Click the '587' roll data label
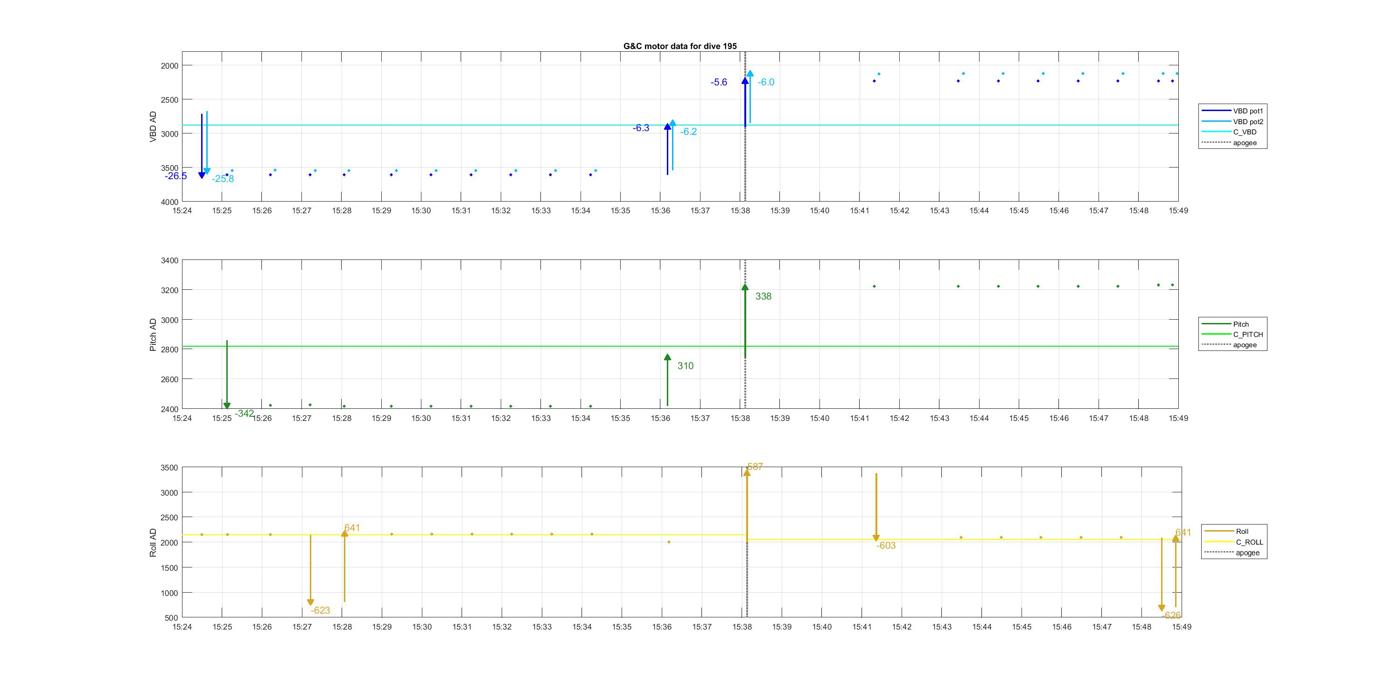The width and height of the screenshot is (1400, 693). coord(755,467)
